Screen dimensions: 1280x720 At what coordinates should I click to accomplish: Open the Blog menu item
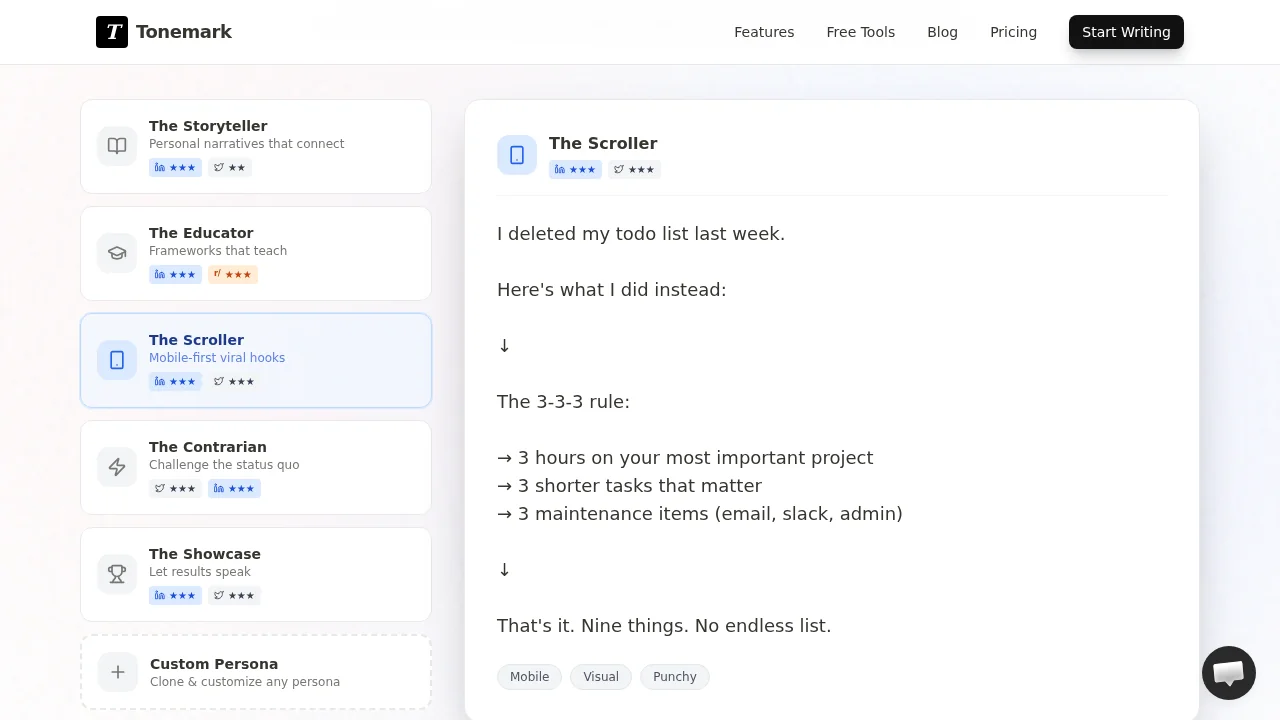(942, 32)
